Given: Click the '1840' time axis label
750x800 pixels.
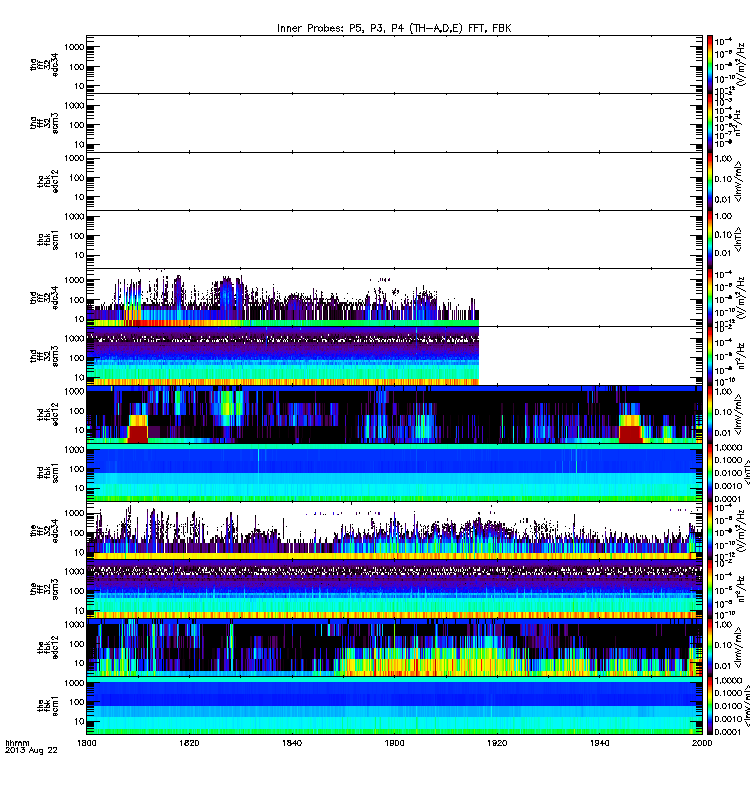Looking at the screenshot, I should (292, 743).
